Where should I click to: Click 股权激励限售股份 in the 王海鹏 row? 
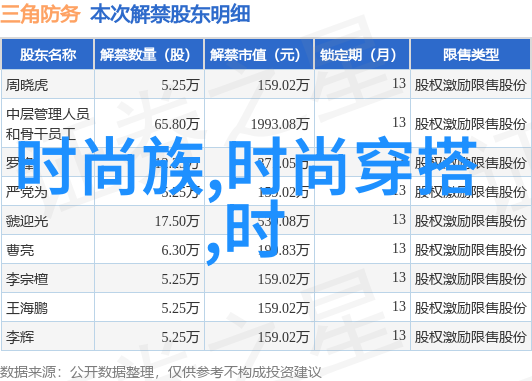pyautogui.click(x=470, y=308)
